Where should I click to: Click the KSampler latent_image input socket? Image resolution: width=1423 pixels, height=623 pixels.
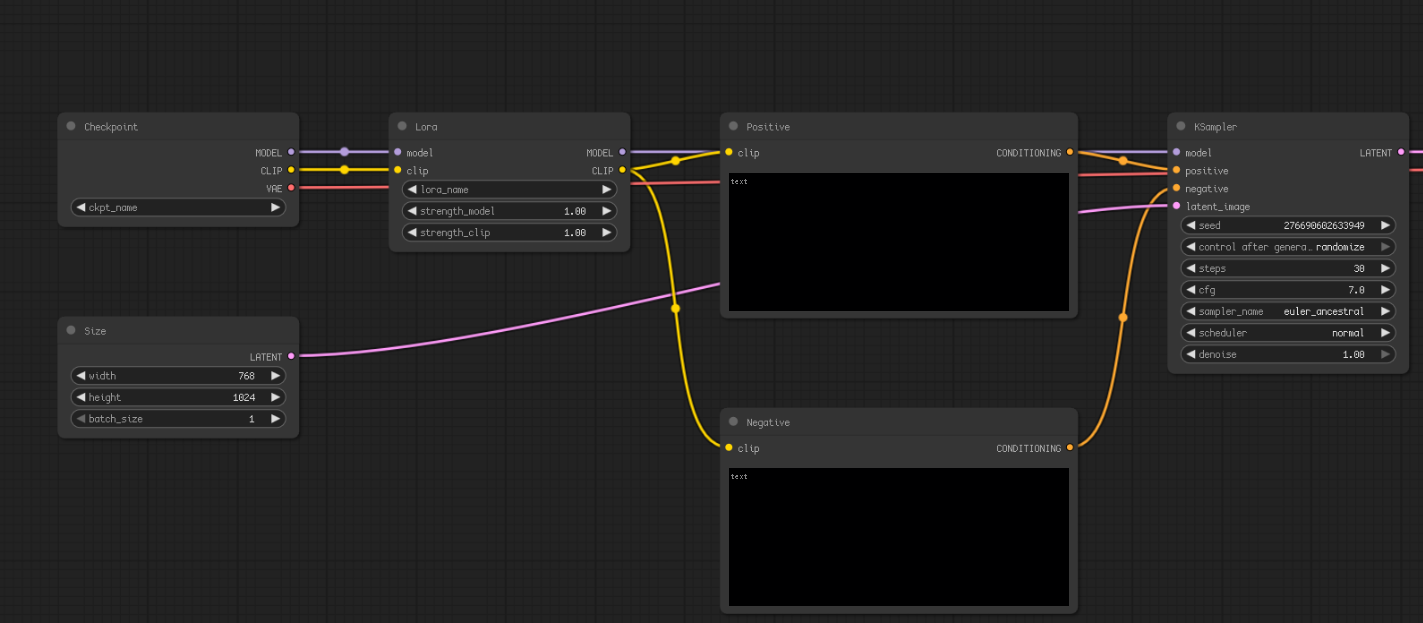click(x=1176, y=206)
